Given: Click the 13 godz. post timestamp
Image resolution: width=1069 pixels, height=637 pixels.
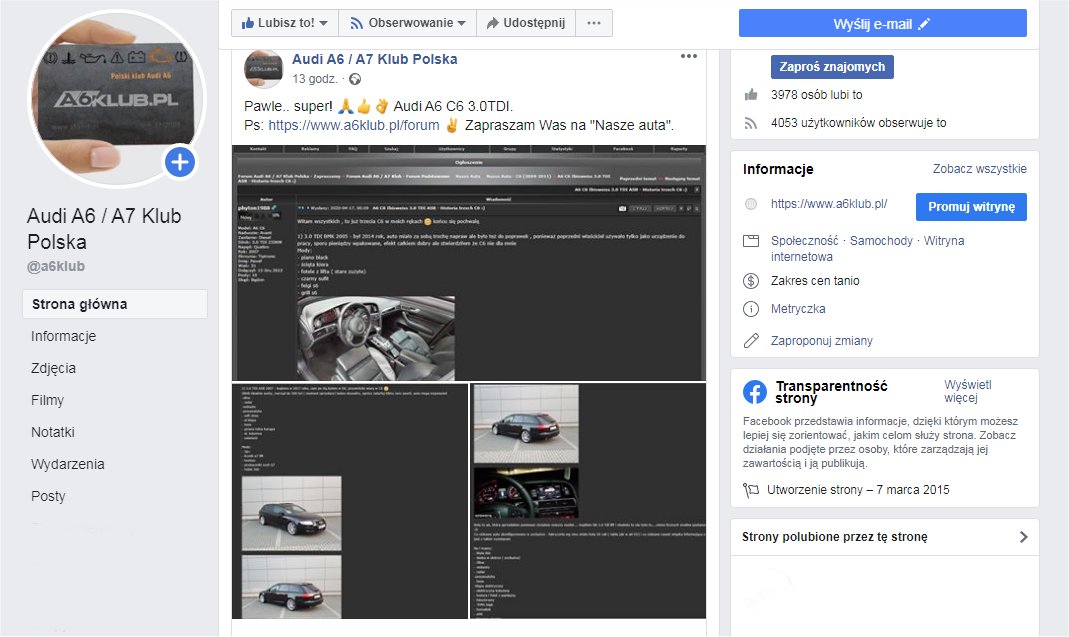Looking at the screenshot, I should coord(314,79).
